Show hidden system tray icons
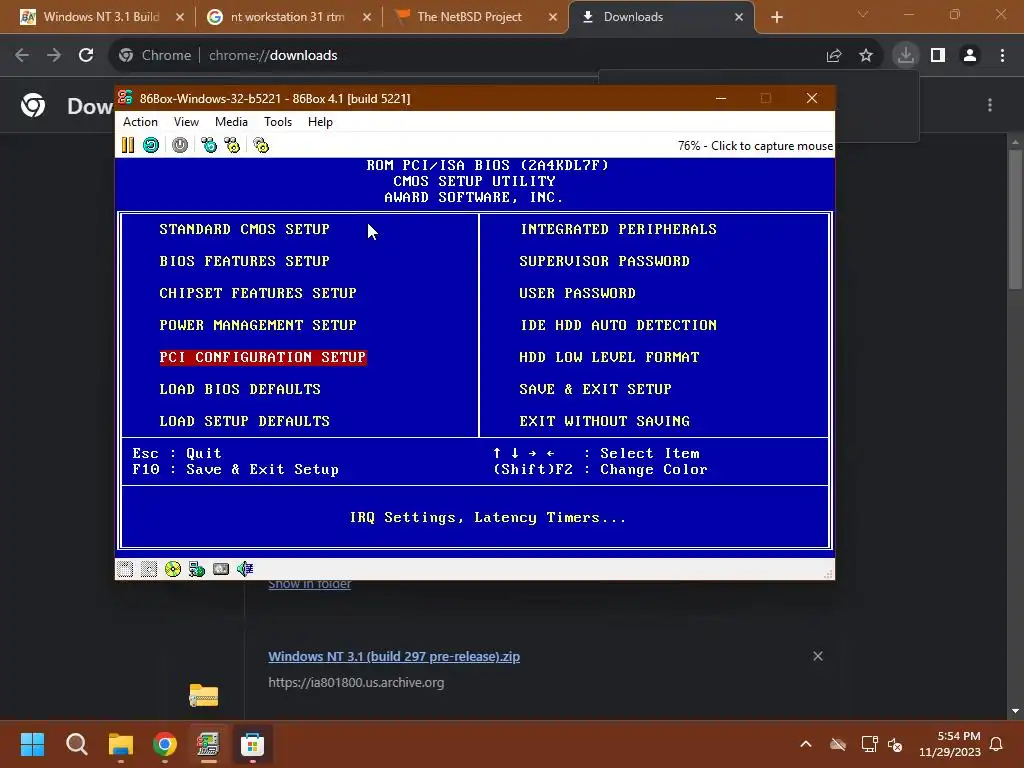Viewport: 1024px width, 768px height. point(806,744)
